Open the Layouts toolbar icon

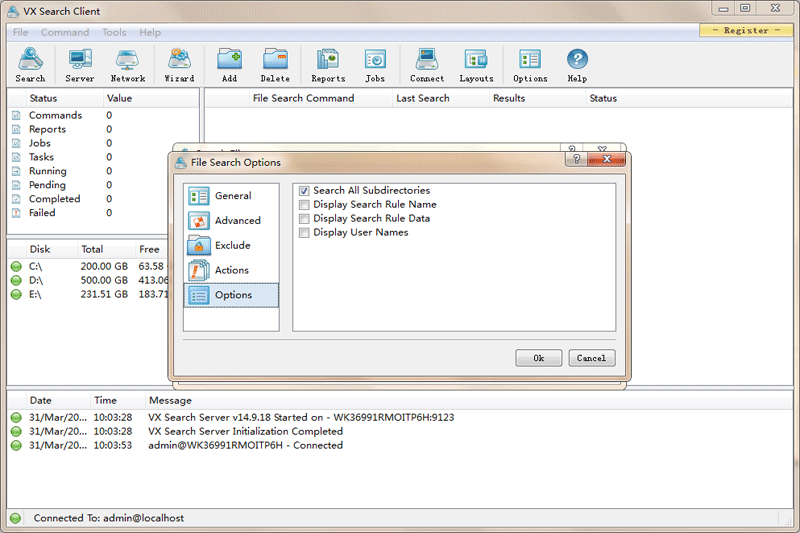[476, 60]
